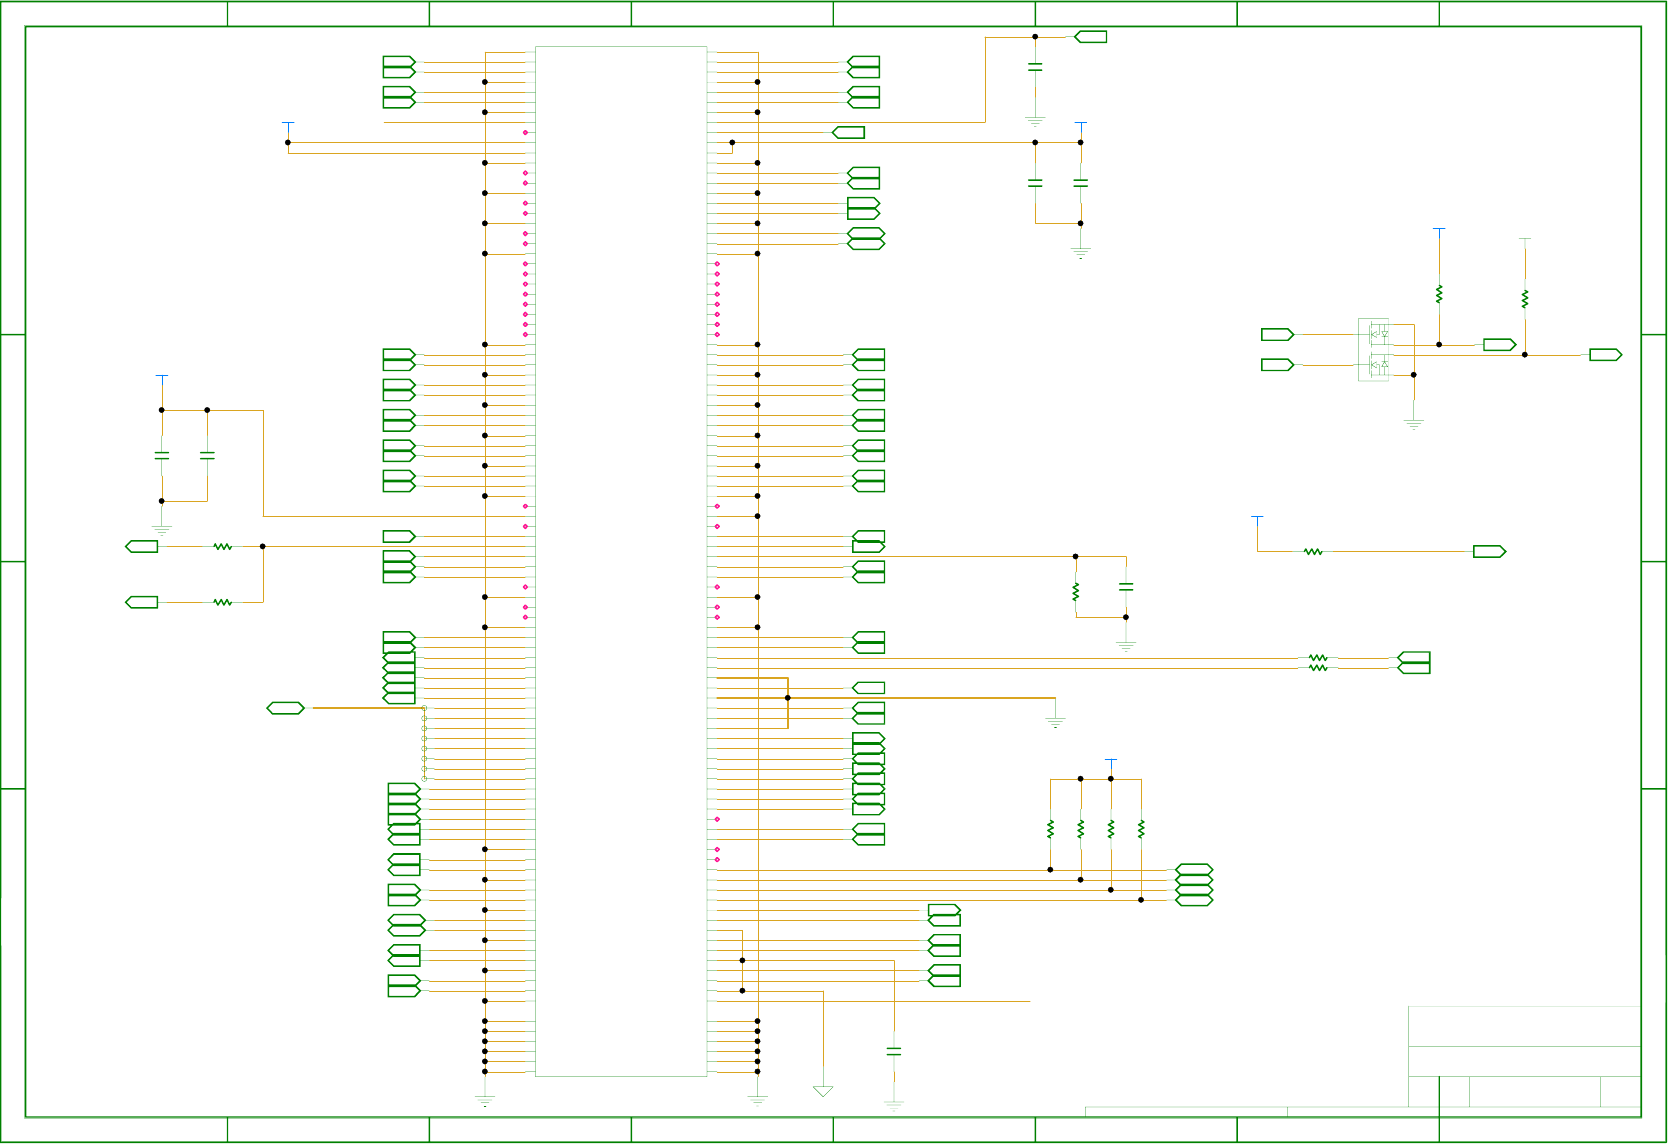Viewport: 1668px width, 1144px height.
Task: Select the lower of the two far-left ports
Action: coord(142,602)
